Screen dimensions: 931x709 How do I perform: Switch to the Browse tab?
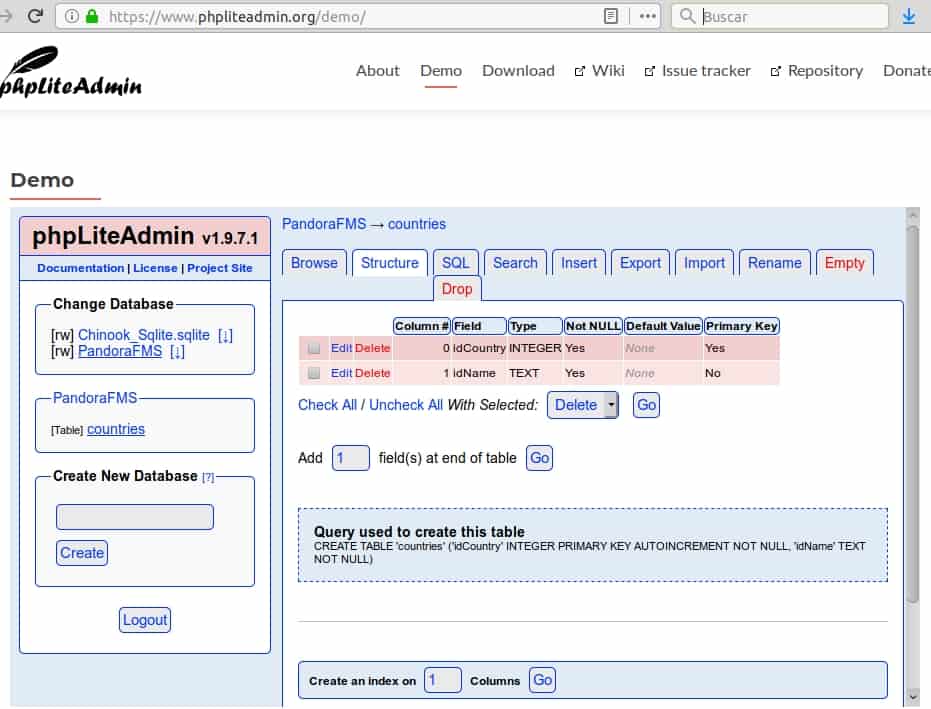(314, 262)
